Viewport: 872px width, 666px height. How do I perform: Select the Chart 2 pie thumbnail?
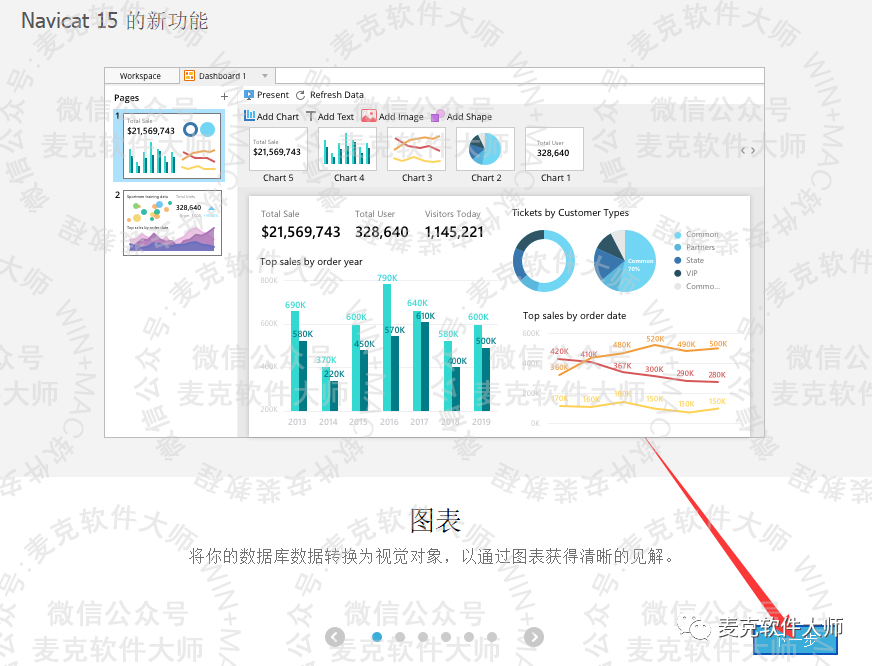click(x=485, y=148)
